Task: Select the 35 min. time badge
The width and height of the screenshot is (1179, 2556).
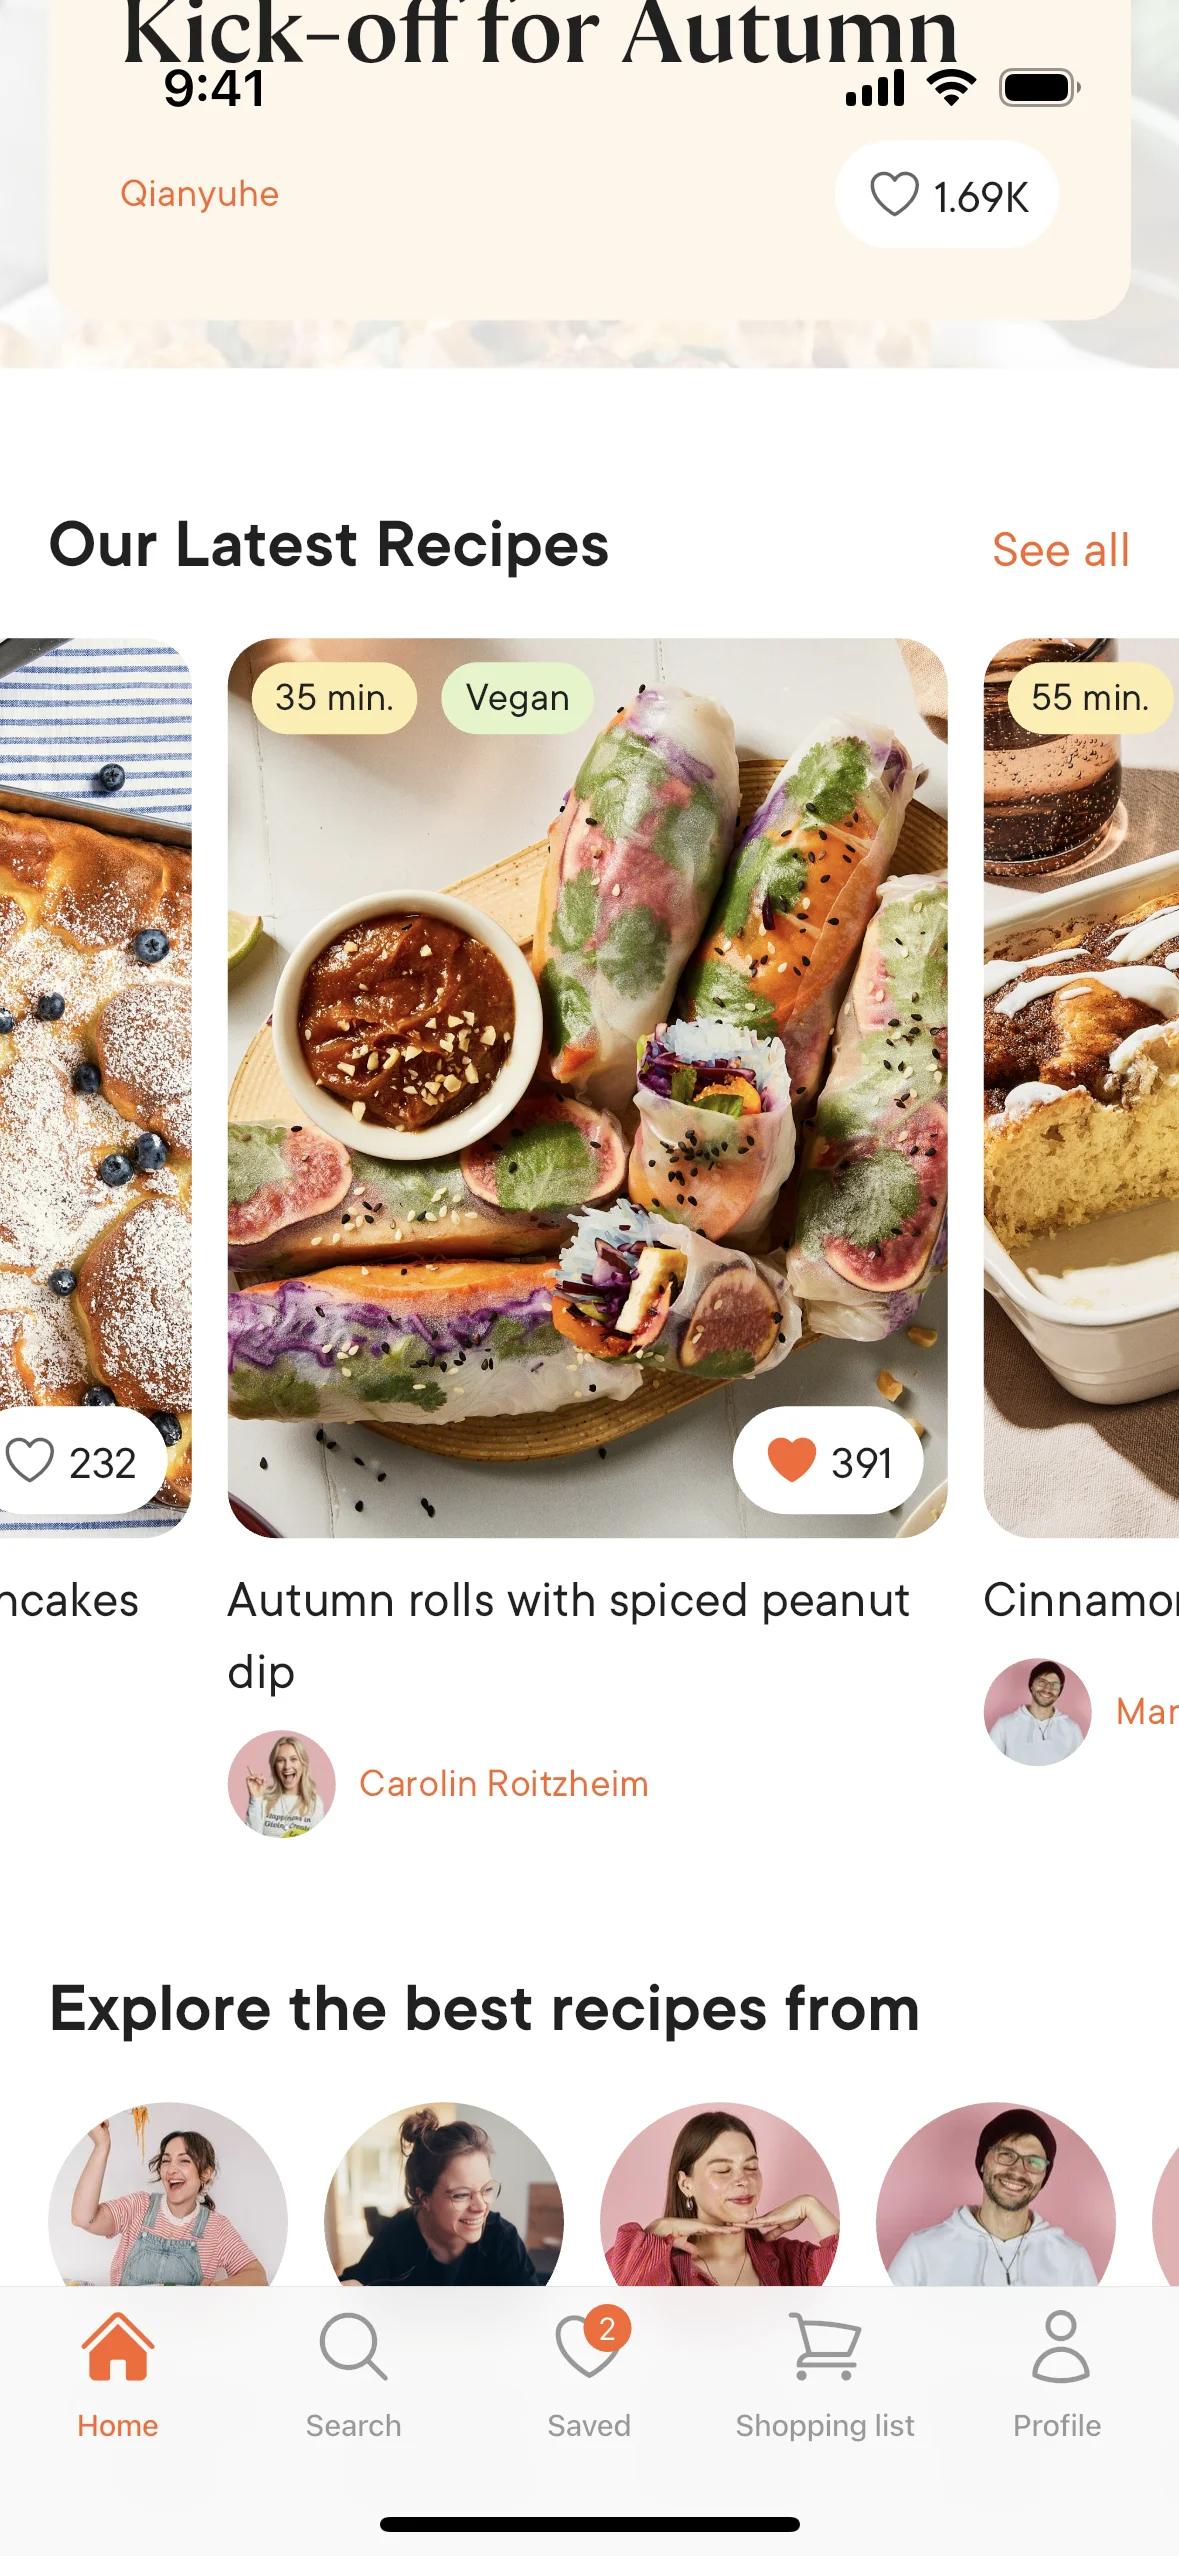Action: (334, 697)
